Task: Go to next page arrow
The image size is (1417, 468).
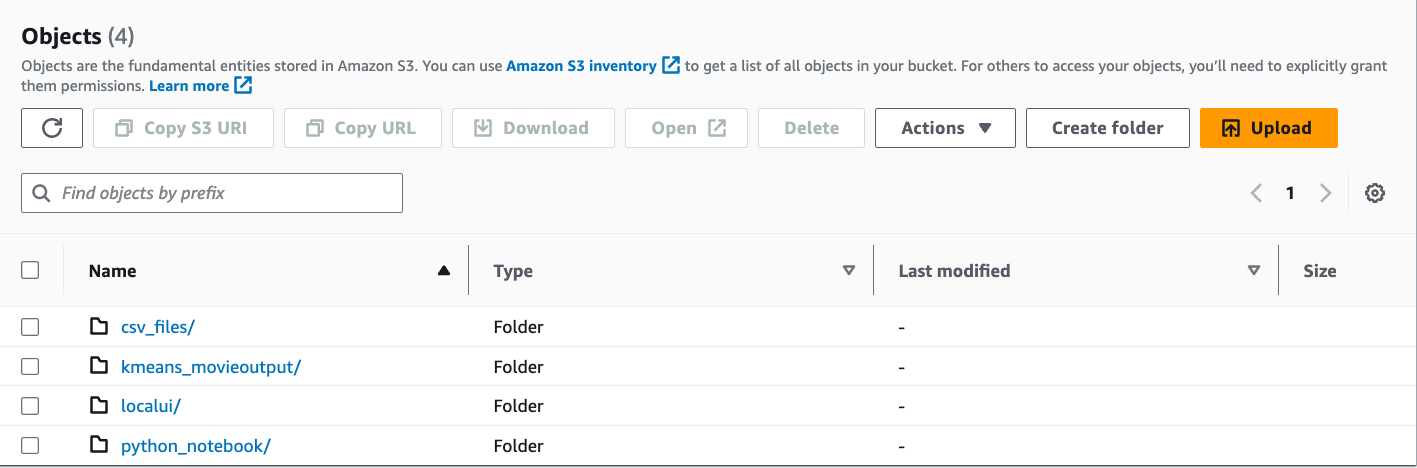Action: [x=1326, y=193]
